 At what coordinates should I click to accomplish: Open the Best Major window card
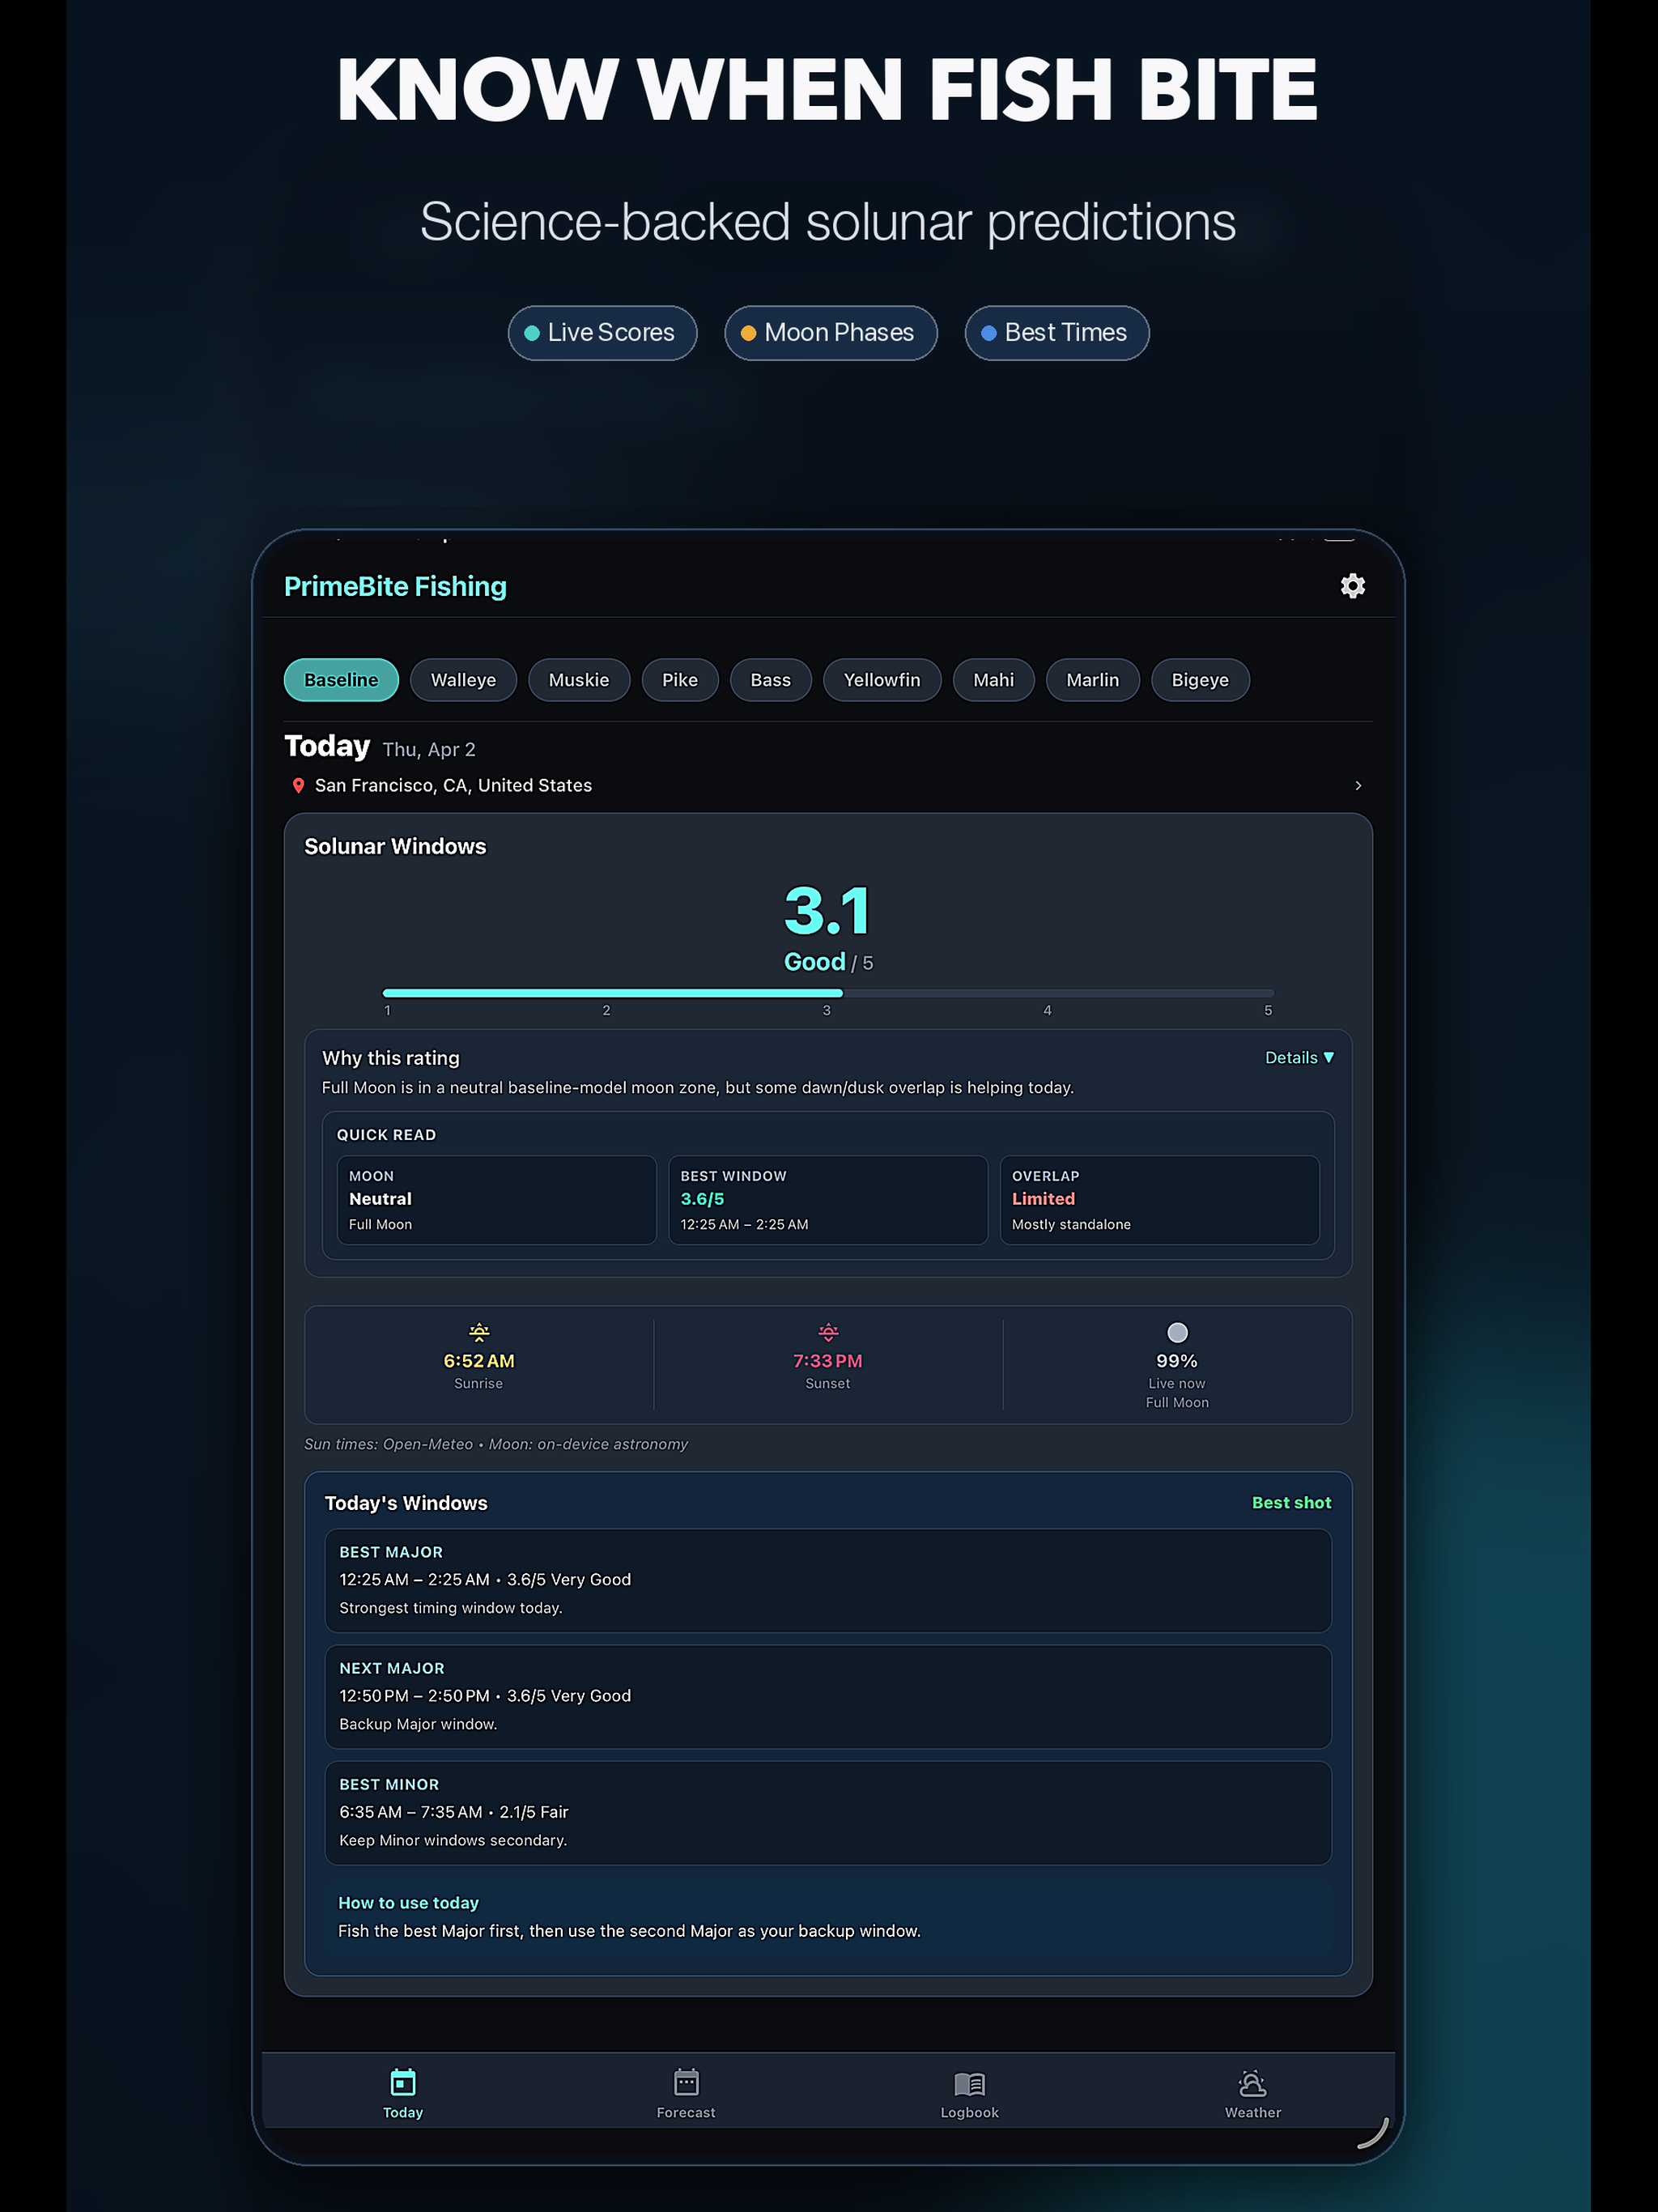pyautogui.click(x=828, y=1580)
